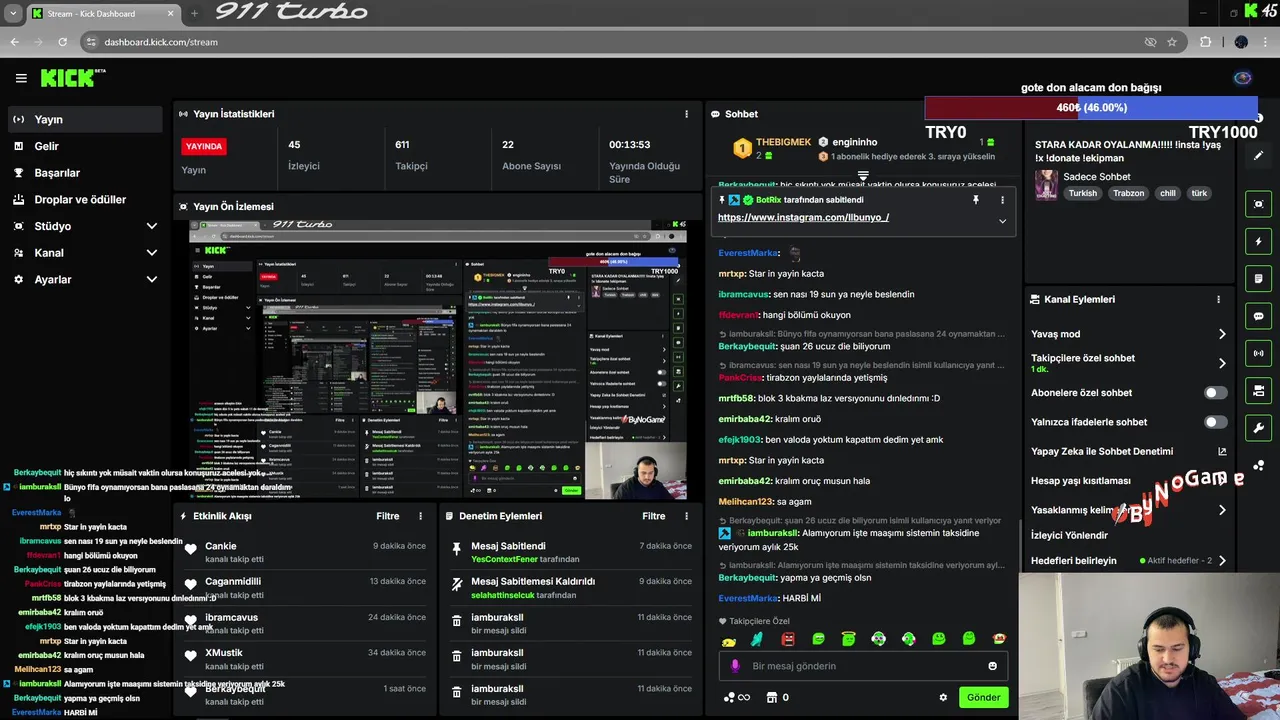The height and width of the screenshot is (720, 1280).
Task: Open browser tab search dropdown
Action: pyautogui.click(x=13, y=13)
